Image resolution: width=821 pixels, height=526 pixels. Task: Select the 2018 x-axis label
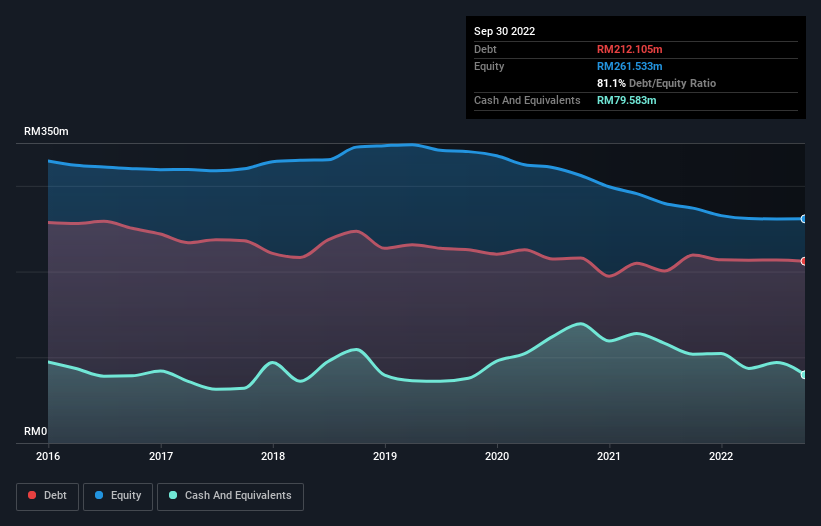pos(273,456)
